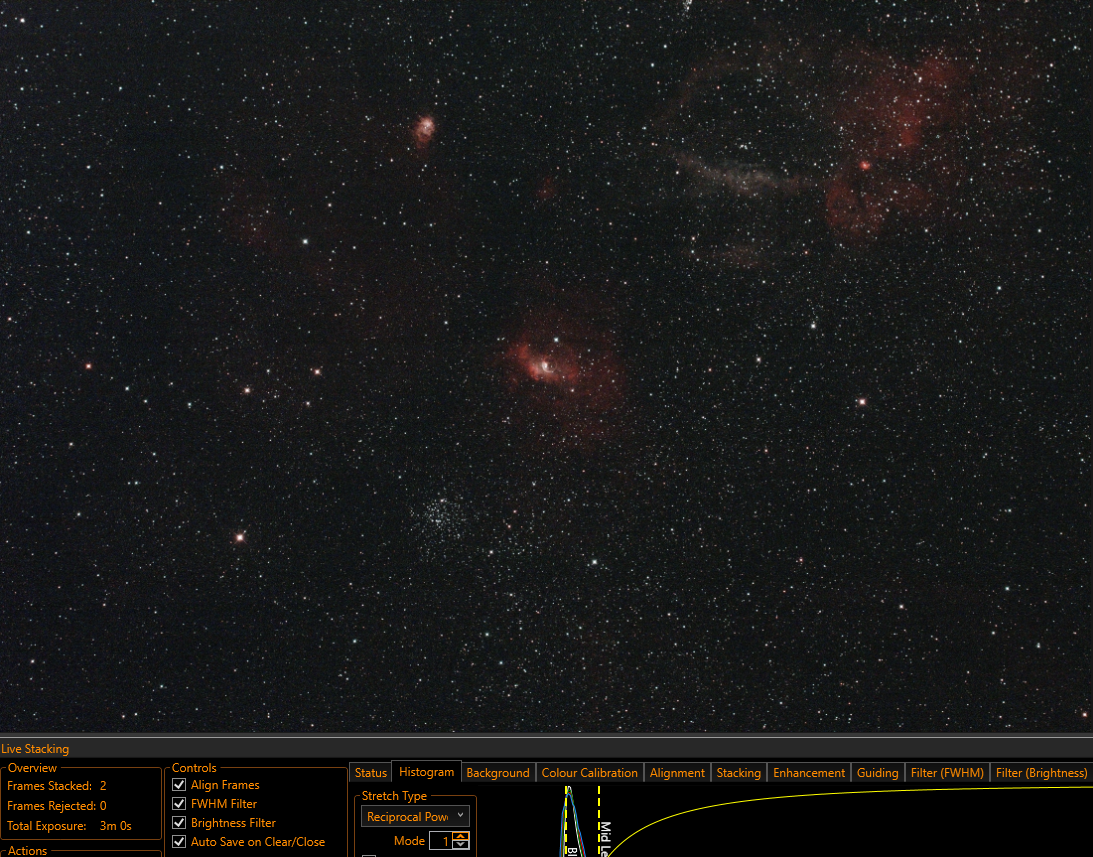The image size is (1093, 857).
Task: Open the Background tab
Action: click(x=498, y=773)
